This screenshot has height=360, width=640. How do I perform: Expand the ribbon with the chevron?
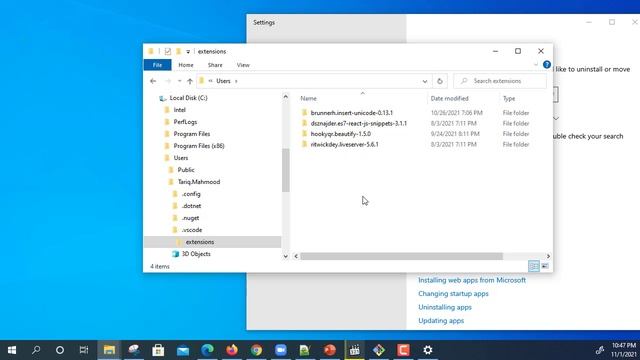click(536, 64)
